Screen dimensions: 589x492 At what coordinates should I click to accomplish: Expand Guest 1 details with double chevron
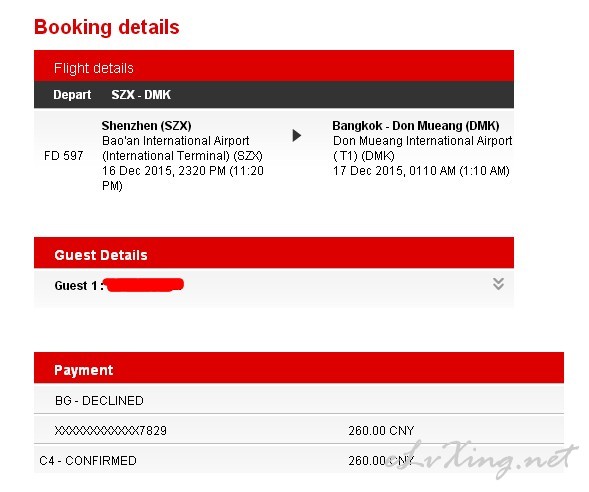pos(498,284)
